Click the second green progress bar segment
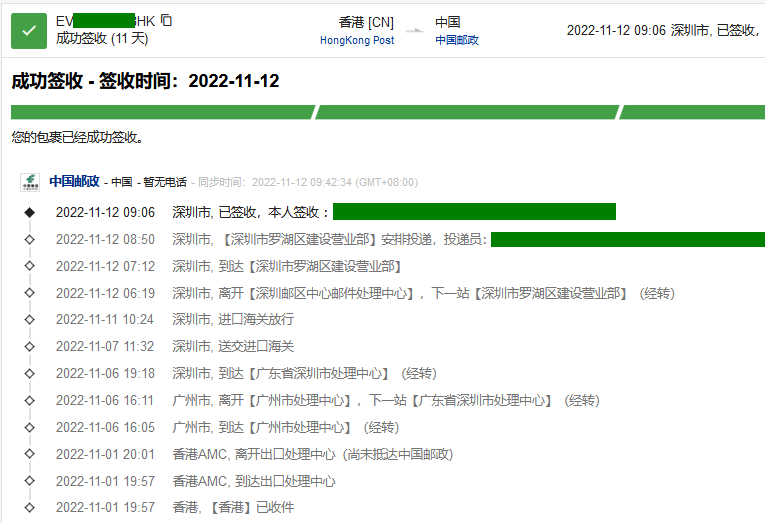This screenshot has height=523, width=765. click(466, 112)
